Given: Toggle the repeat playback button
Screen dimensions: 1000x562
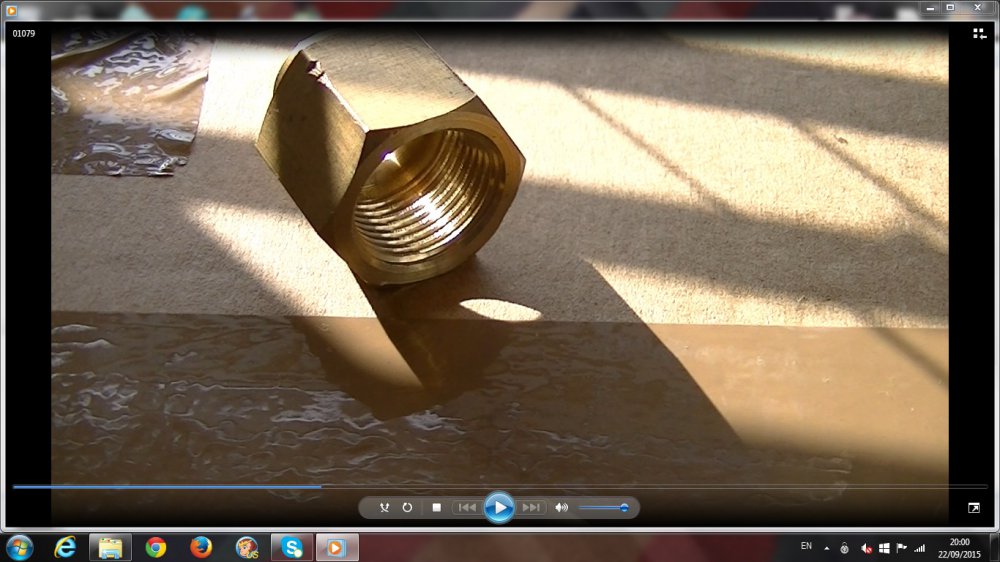Looking at the screenshot, I should [x=407, y=508].
